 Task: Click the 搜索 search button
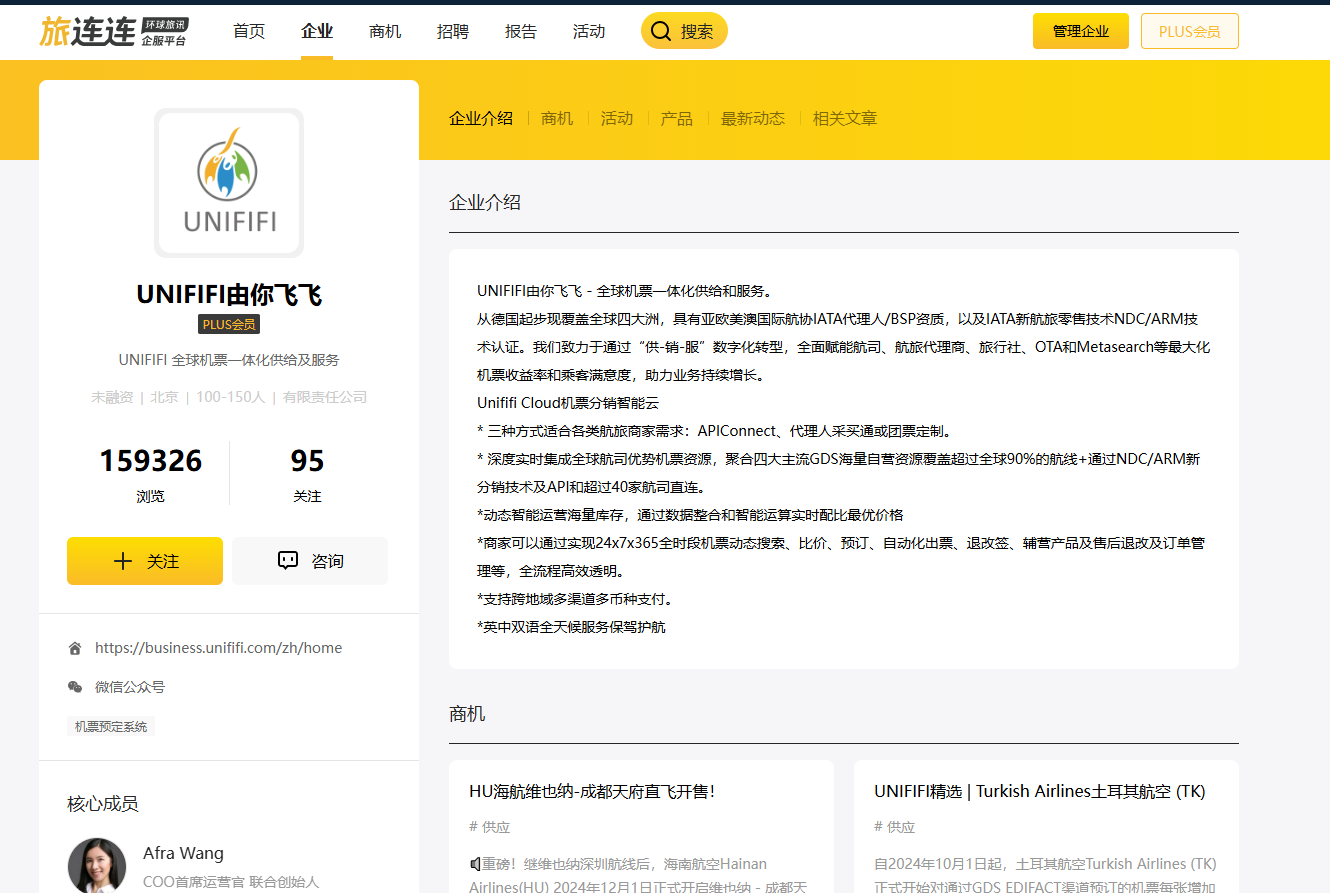pyautogui.click(x=684, y=31)
